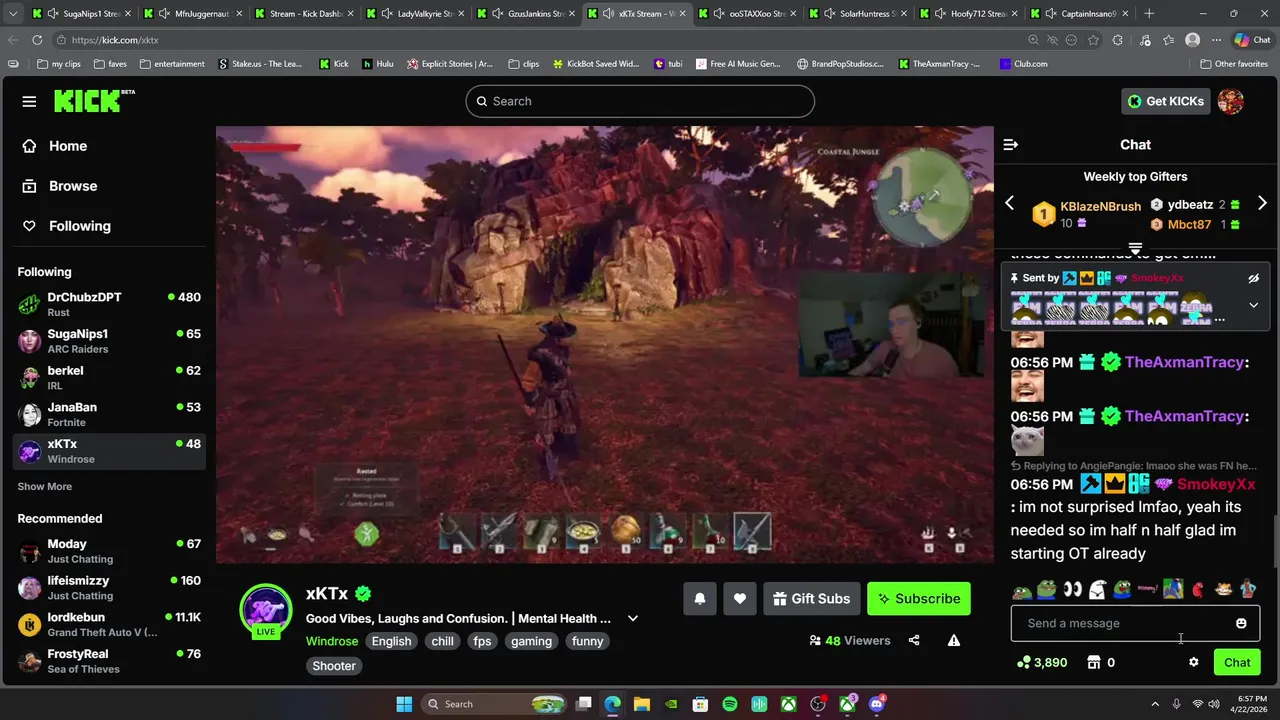Click the Gift Subs button

[x=811, y=599]
